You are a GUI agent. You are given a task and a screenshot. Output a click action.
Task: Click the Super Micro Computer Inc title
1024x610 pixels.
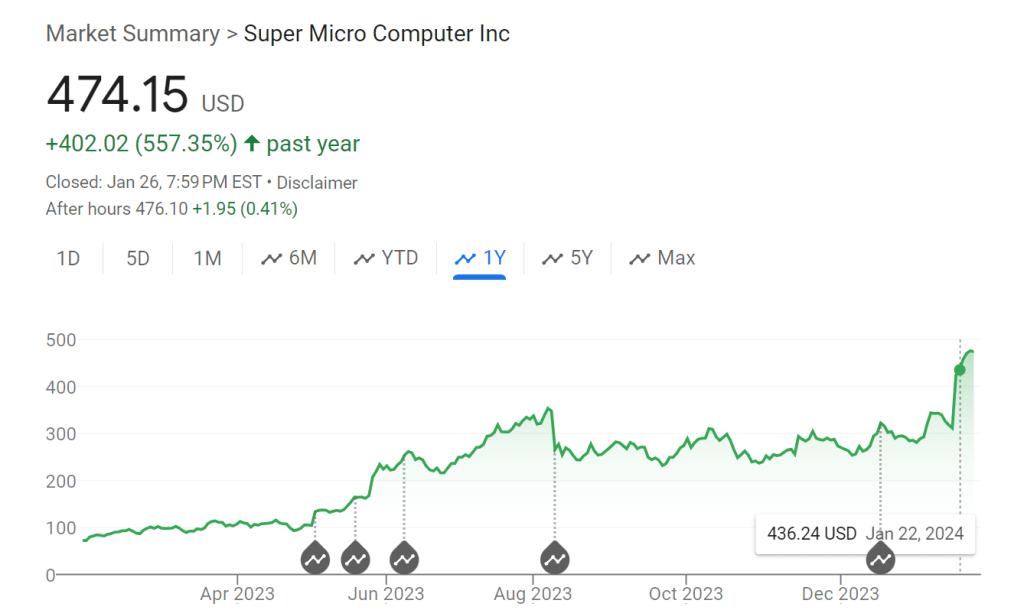pyautogui.click(x=377, y=34)
